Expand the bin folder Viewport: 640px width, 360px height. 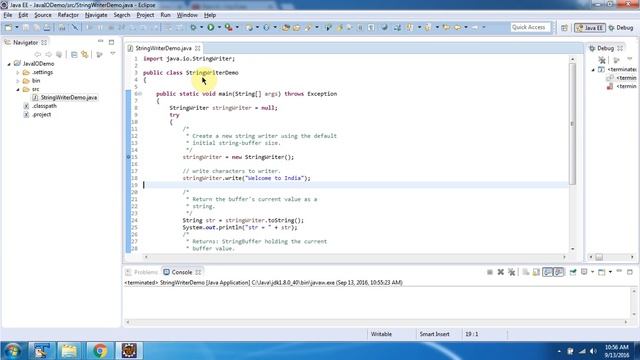click(x=18, y=81)
